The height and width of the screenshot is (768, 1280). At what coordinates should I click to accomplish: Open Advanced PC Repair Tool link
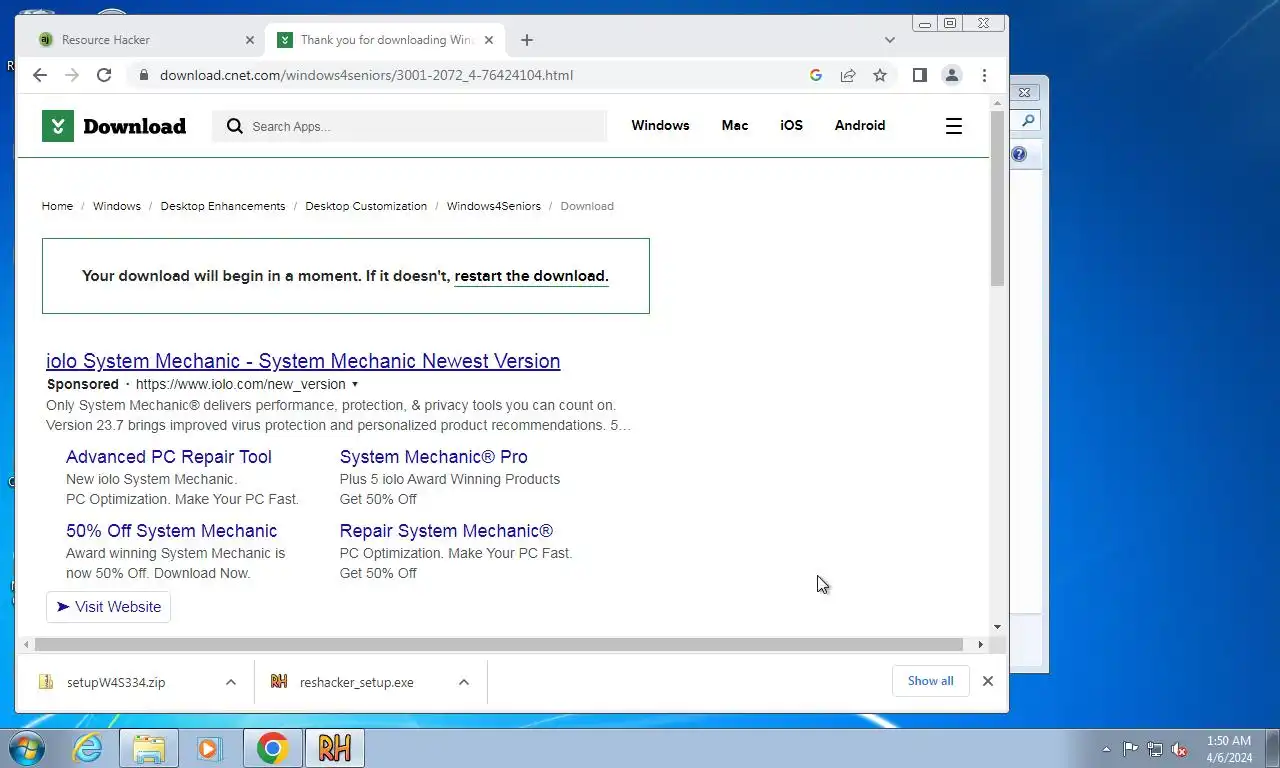point(169,457)
